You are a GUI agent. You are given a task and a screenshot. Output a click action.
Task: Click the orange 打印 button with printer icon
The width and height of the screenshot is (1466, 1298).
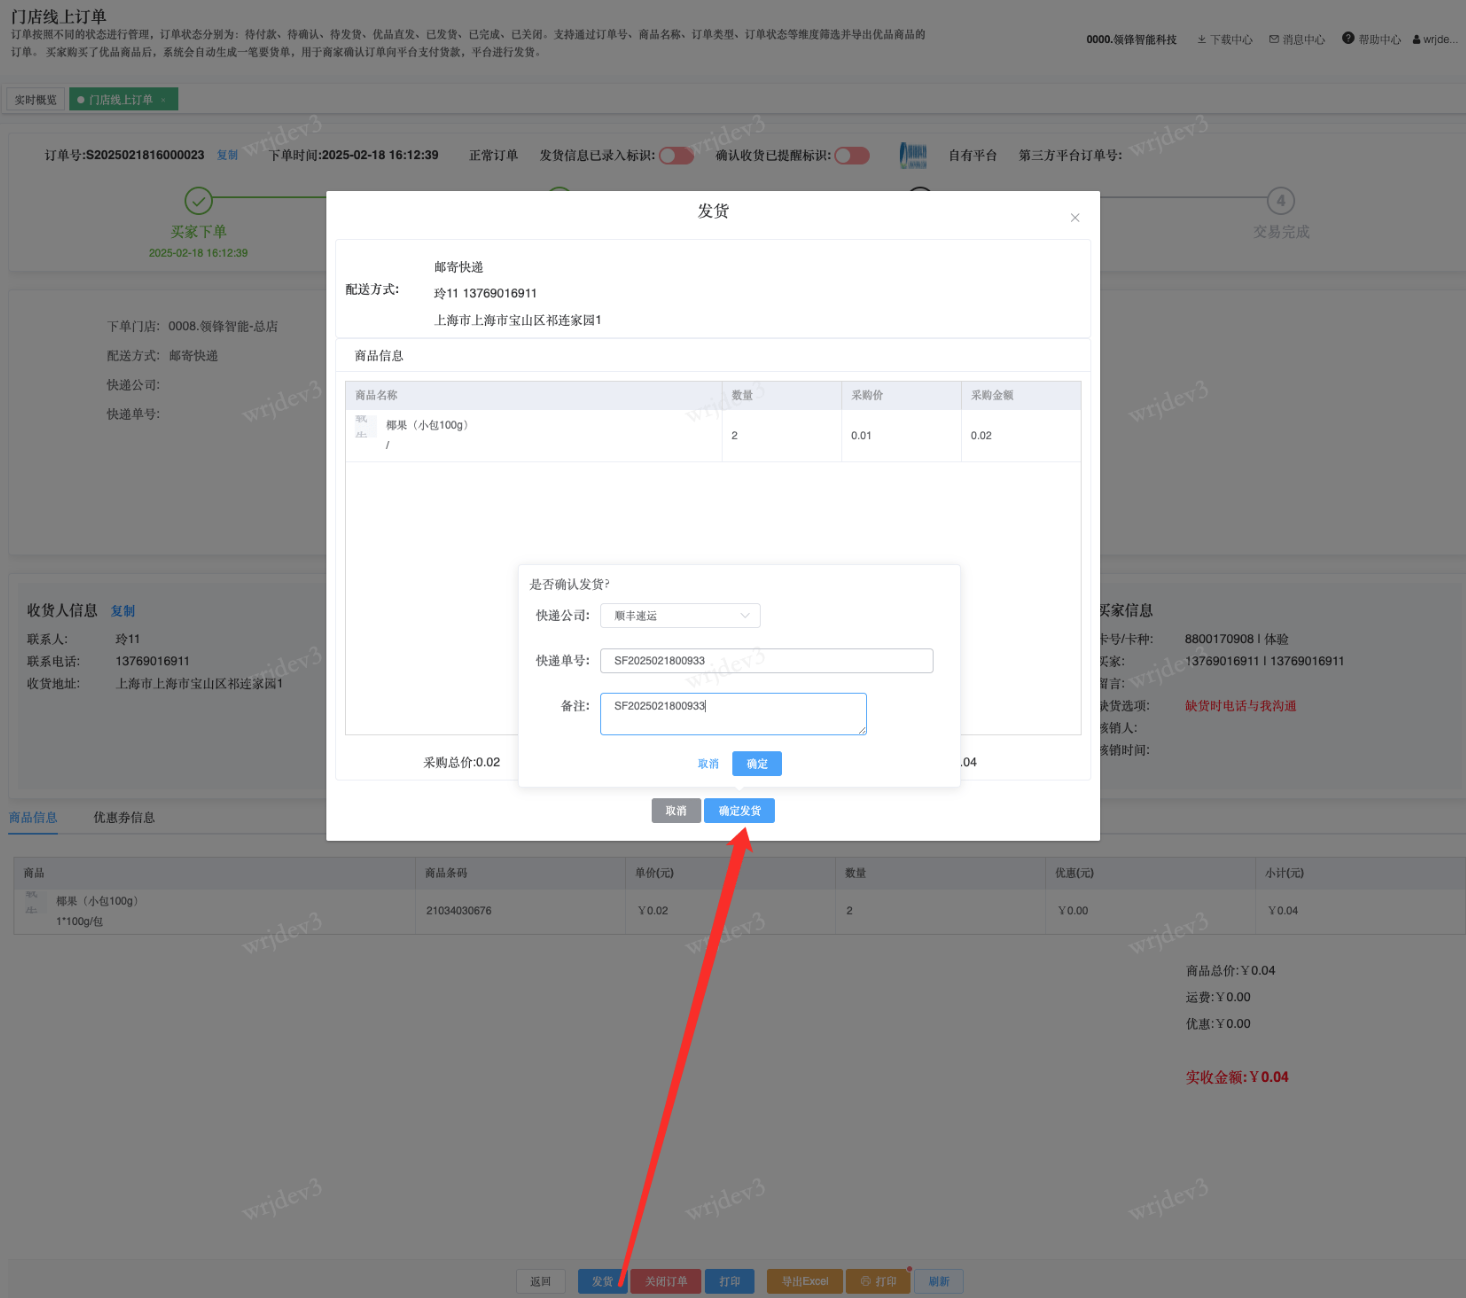[x=878, y=1281]
